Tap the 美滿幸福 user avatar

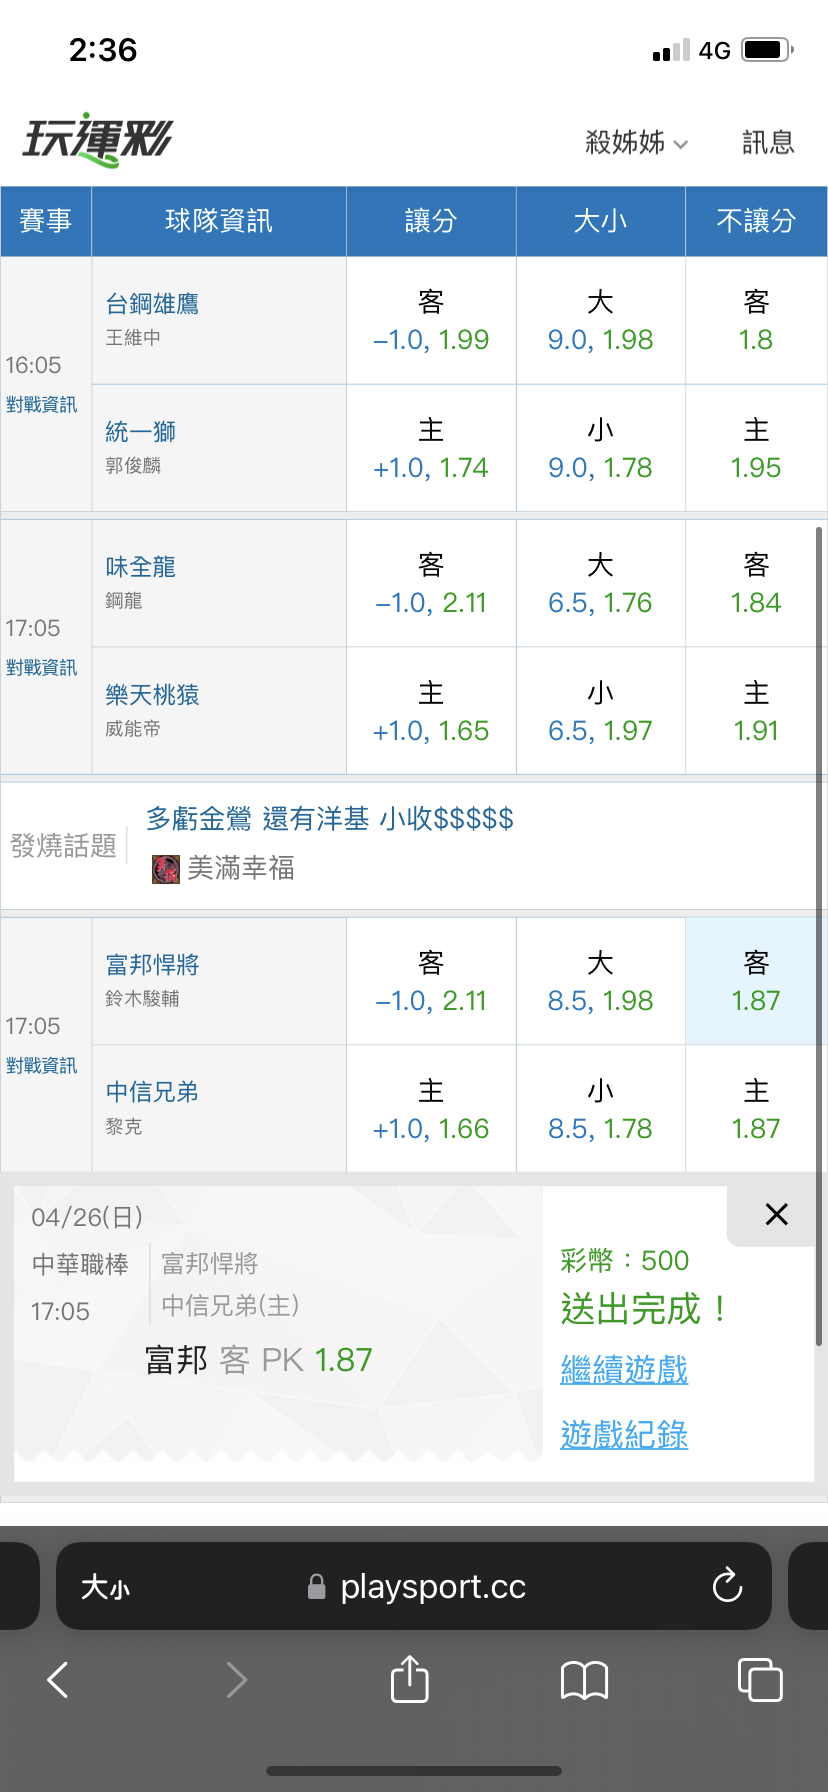click(165, 868)
